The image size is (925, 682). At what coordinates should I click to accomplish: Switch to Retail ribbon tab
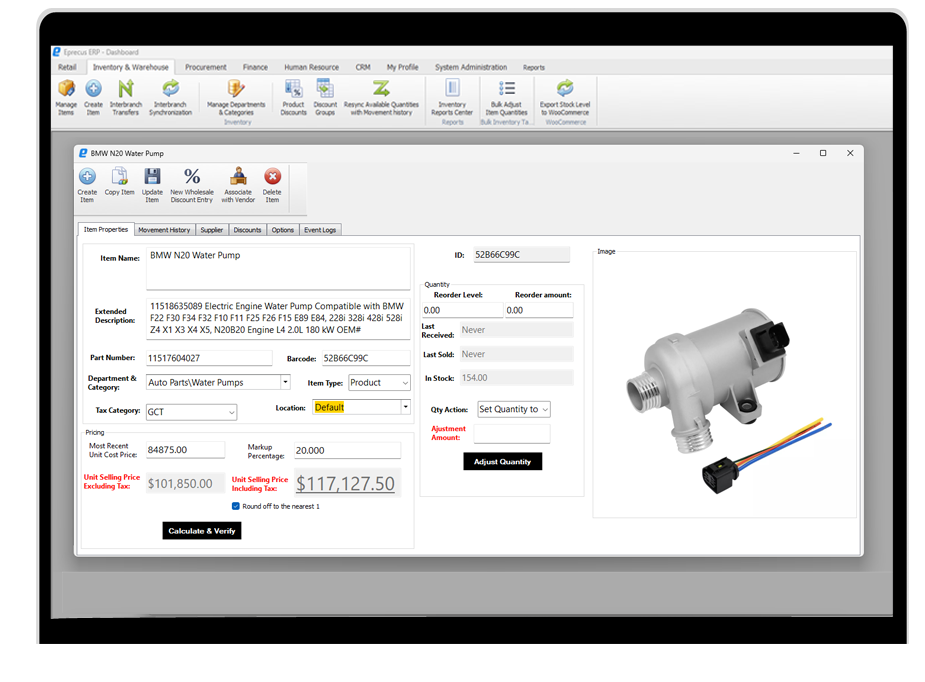point(67,67)
